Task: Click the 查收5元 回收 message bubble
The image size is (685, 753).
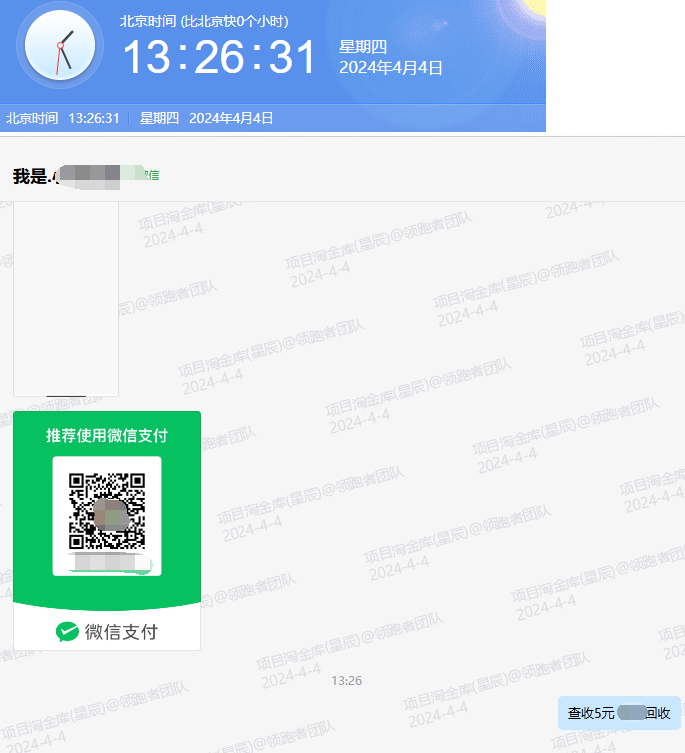Action: click(x=619, y=713)
